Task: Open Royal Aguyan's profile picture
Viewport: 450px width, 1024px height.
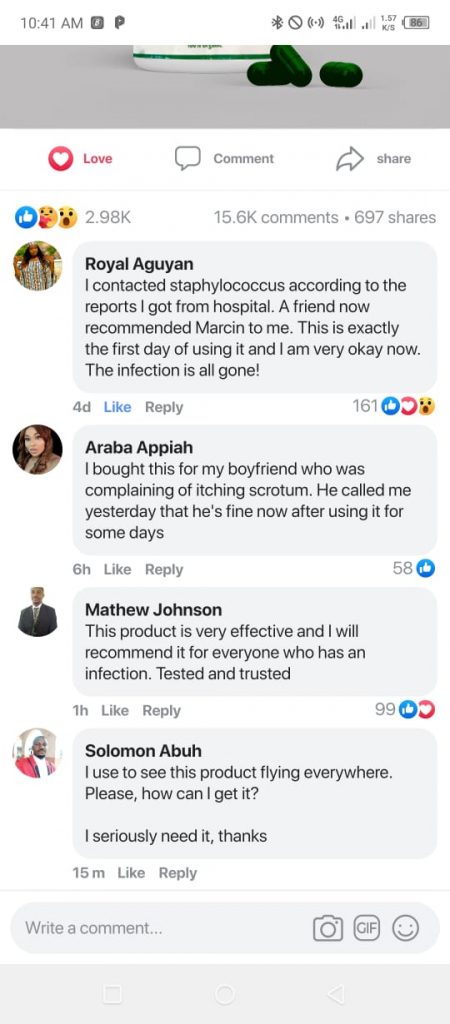Action: [38, 265]
